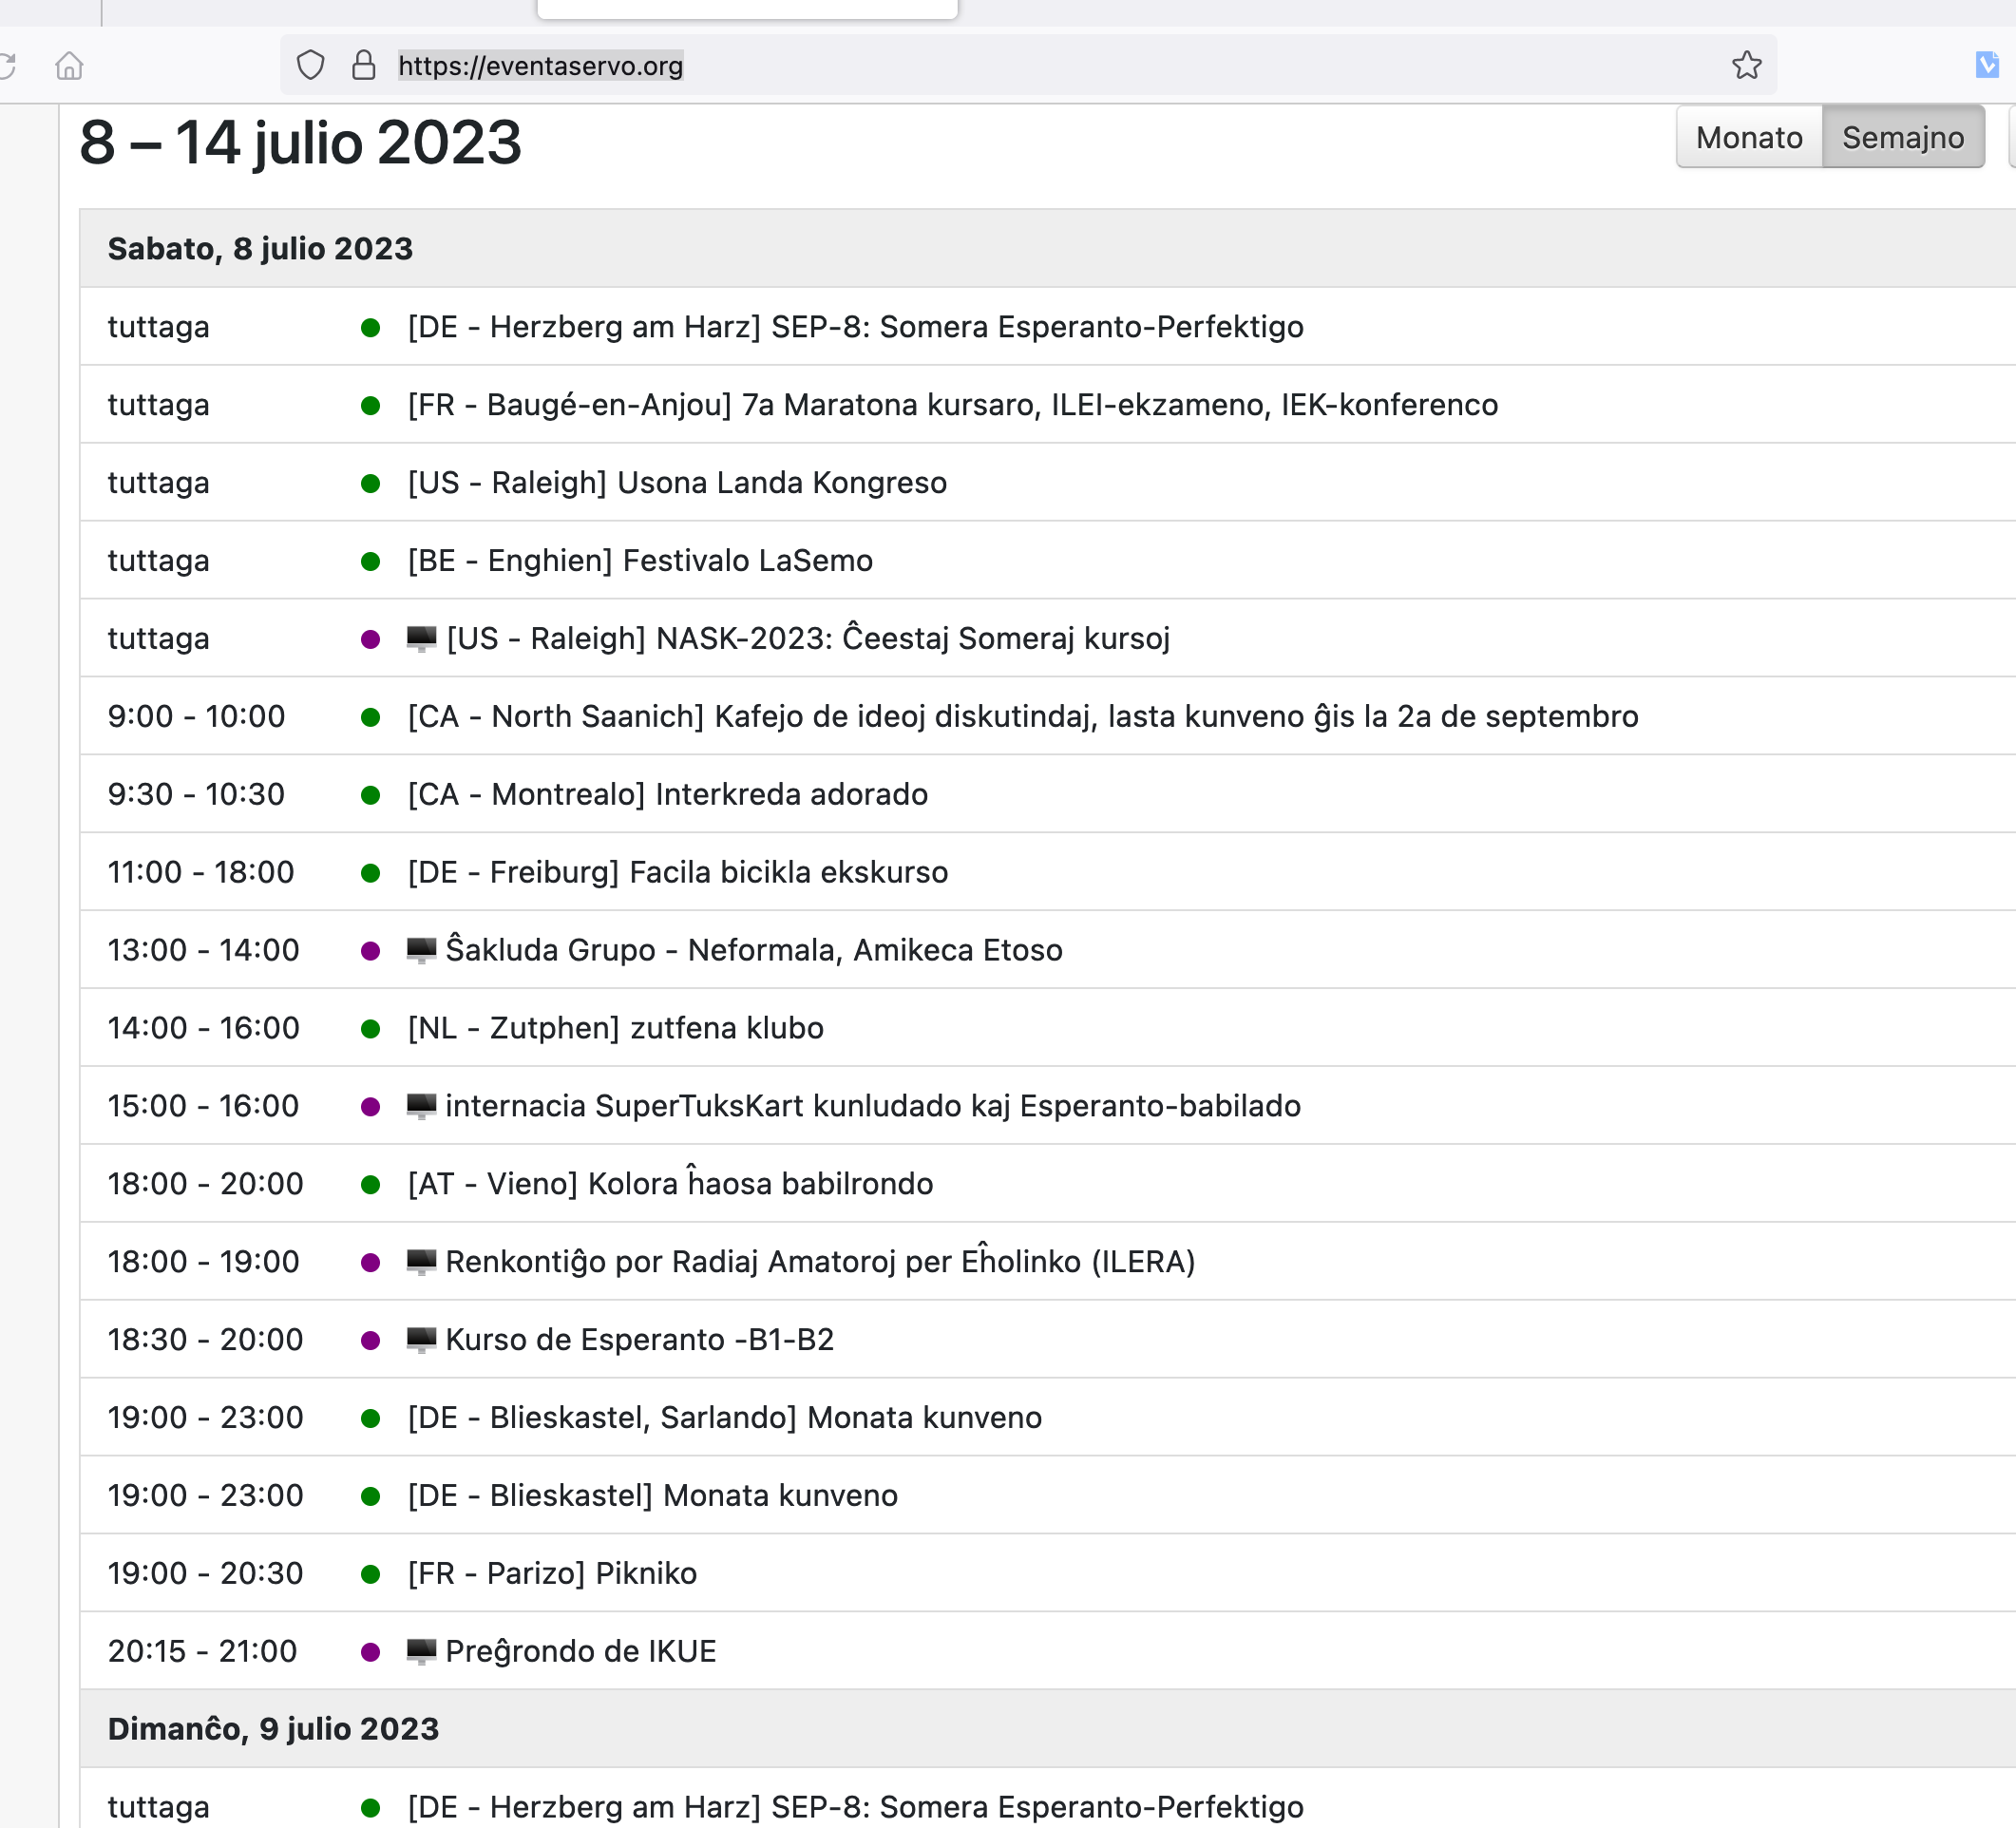Screen dimensions: 2016x1828
Task: Click the address bar URL field
Action: 1028,65
